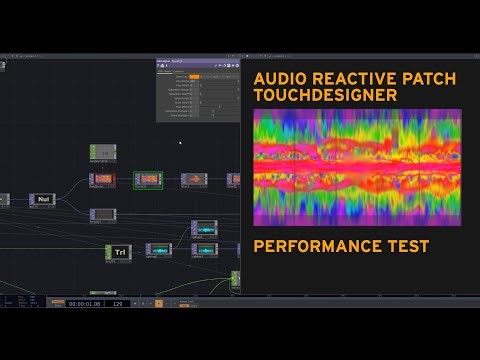
Task: Switch to the Common parameter tab
Action: click(179, 71)
